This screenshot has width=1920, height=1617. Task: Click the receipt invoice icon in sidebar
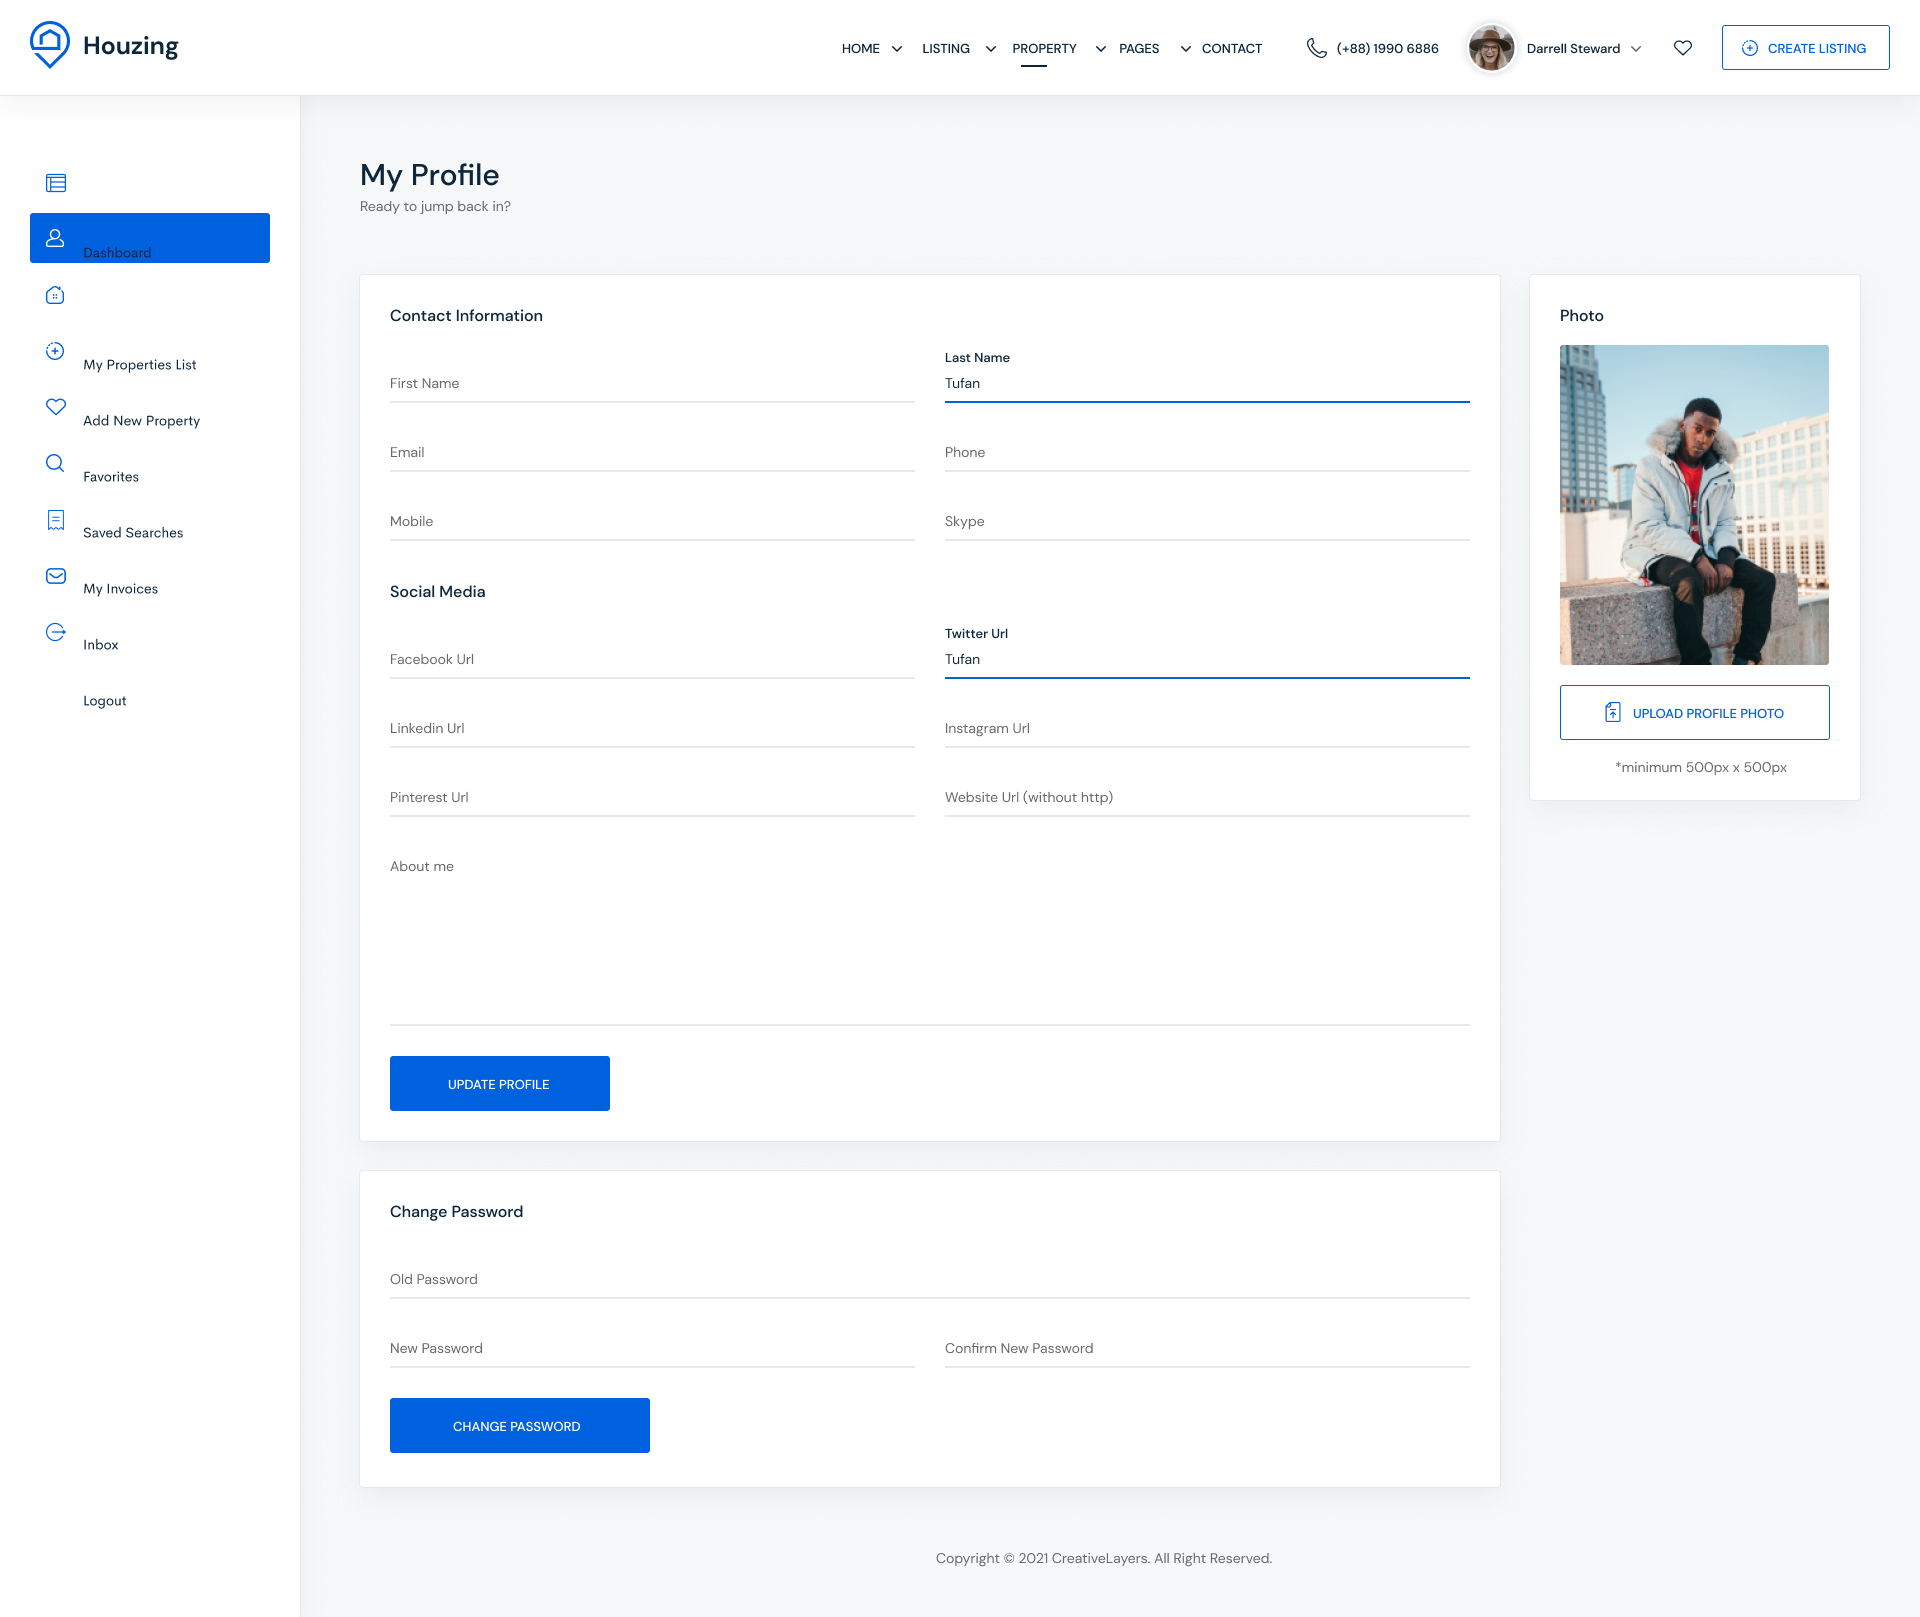pyautogui.click(x=56, y=520)
